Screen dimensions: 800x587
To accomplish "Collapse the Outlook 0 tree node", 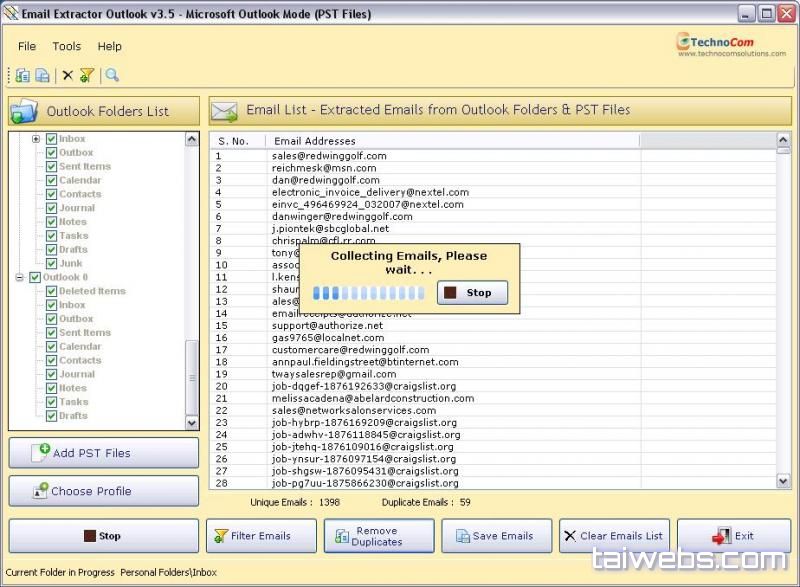I will pos(20,277).
